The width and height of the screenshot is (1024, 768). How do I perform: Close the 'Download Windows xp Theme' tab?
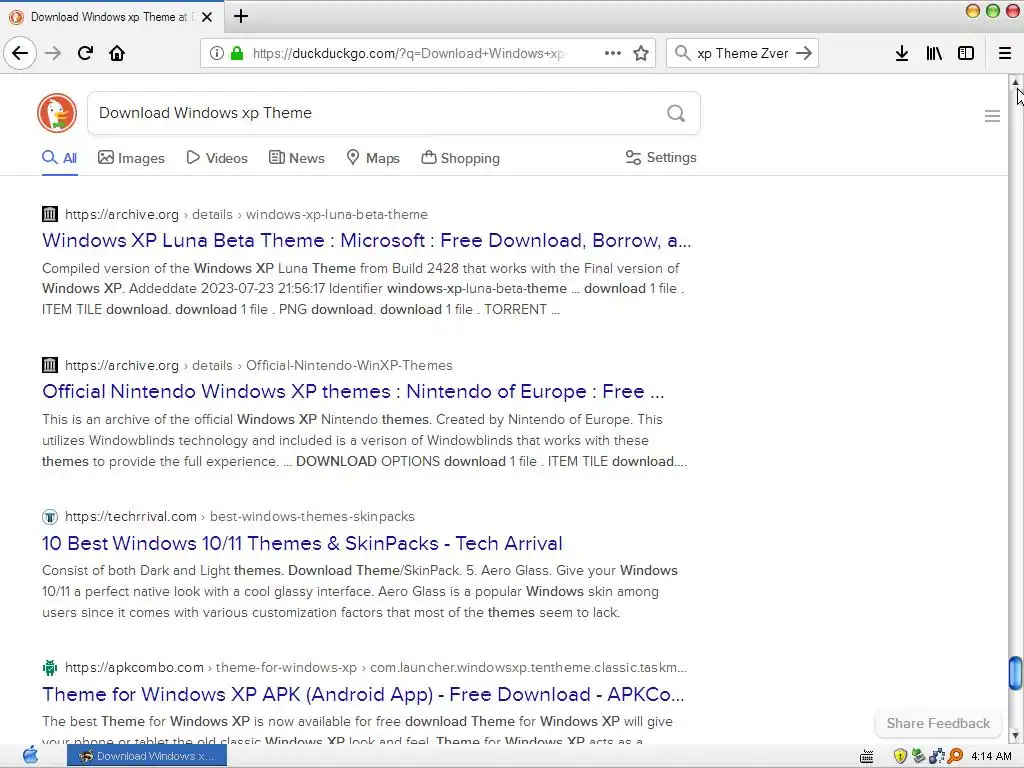[x=207, y=17]
